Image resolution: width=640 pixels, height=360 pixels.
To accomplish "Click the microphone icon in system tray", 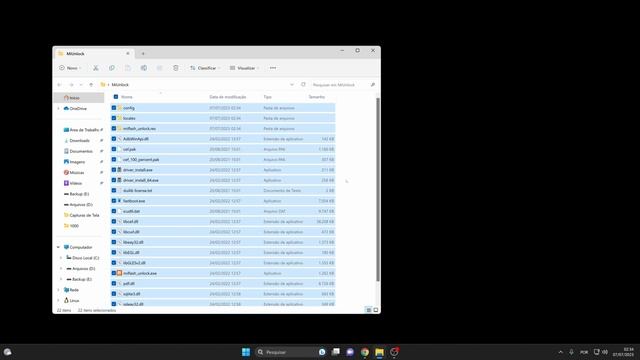I will point(571,352).
